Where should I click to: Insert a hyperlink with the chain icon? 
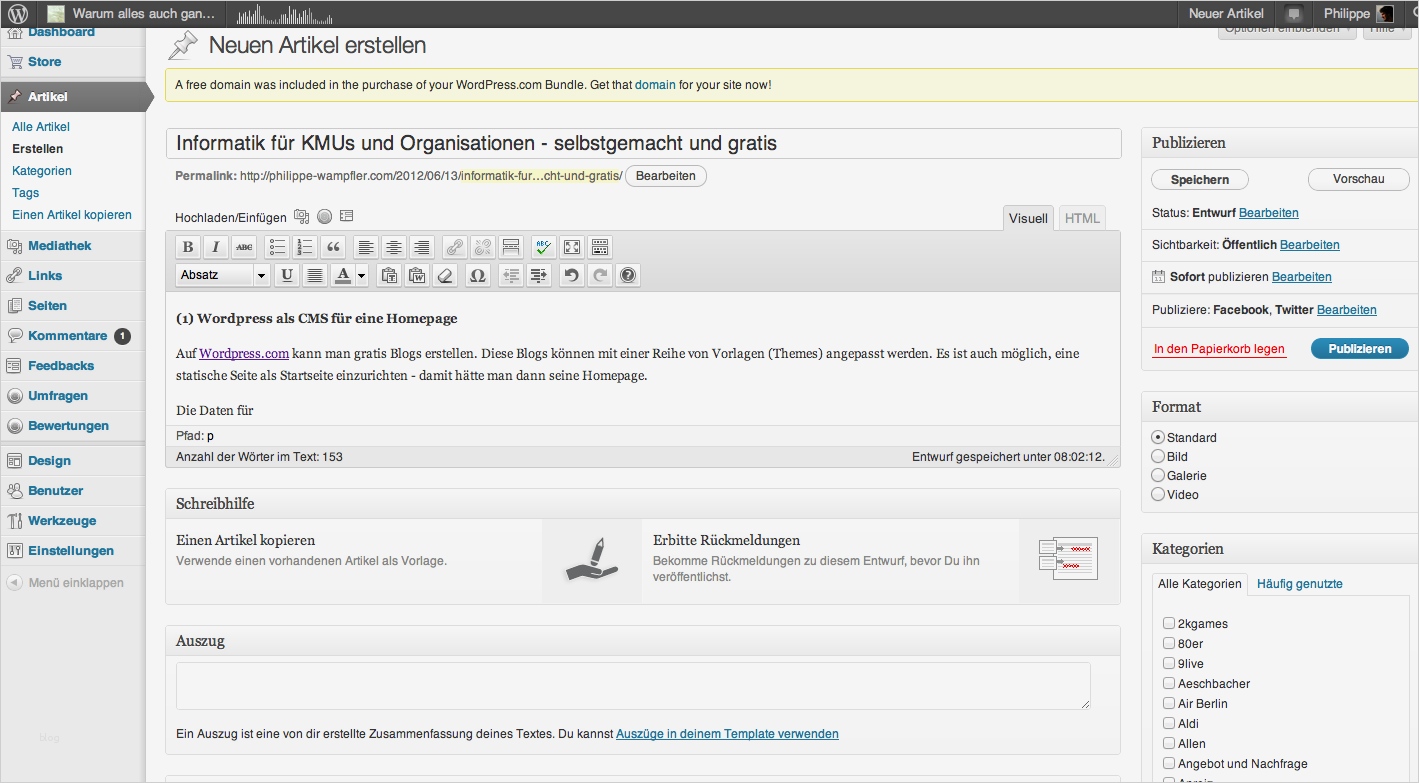point(455,247)
